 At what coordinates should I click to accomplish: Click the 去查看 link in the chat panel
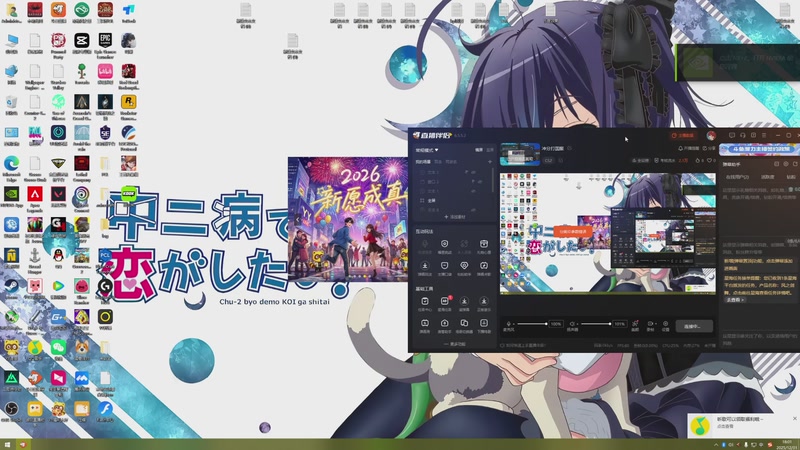(x=734, y=300)
